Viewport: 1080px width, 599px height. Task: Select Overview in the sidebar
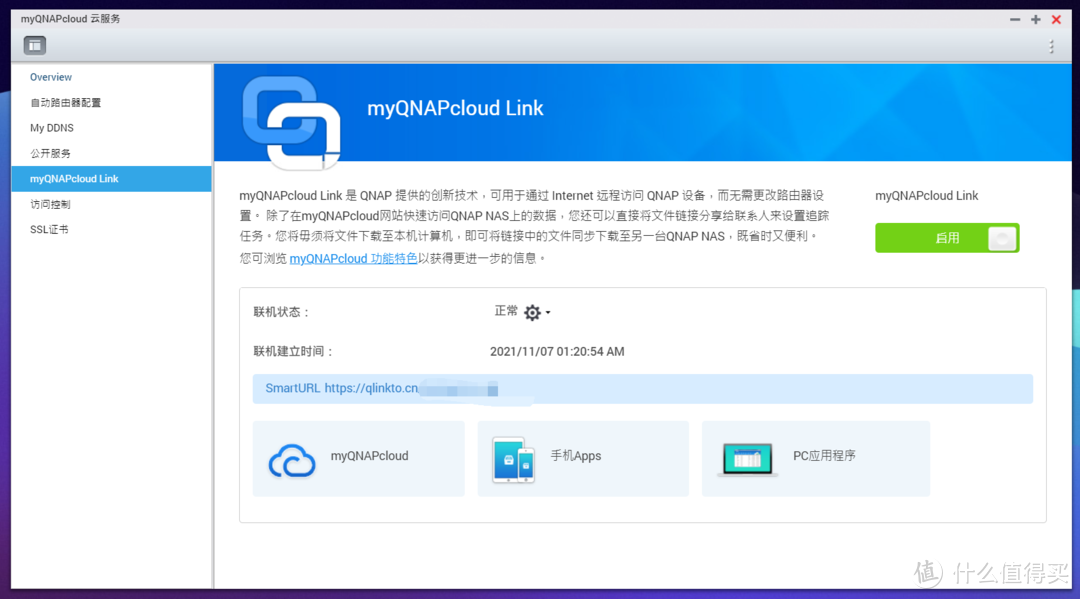51,76
